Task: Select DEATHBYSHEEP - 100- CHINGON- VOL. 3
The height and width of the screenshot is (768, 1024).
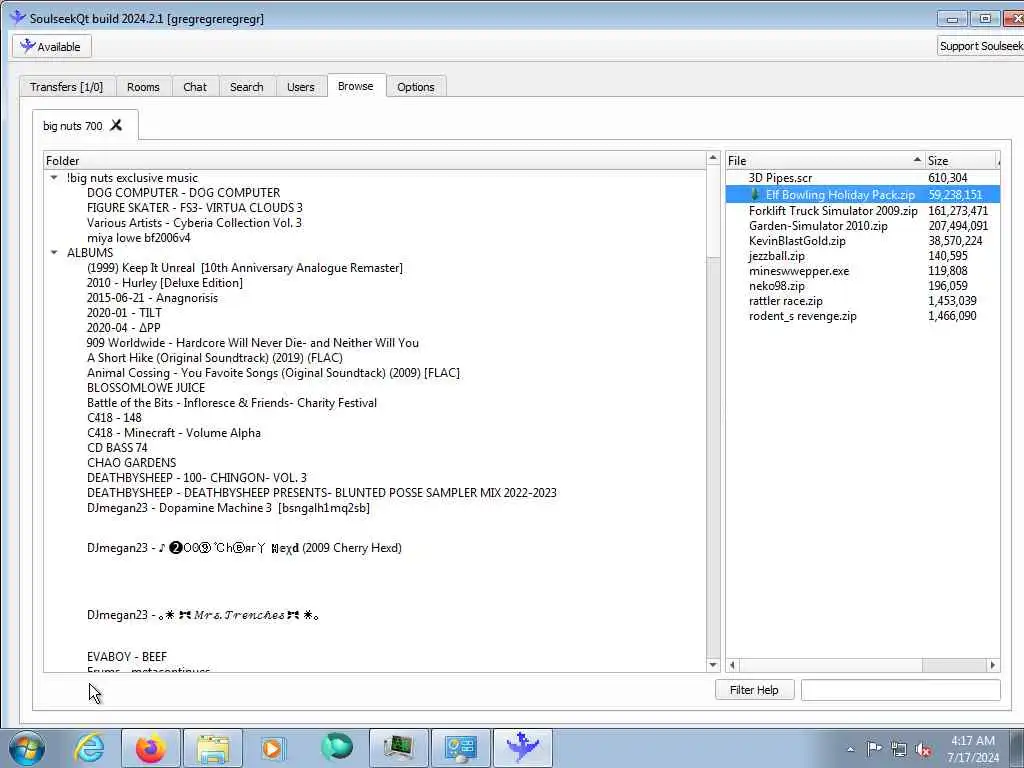Action: 197,478
